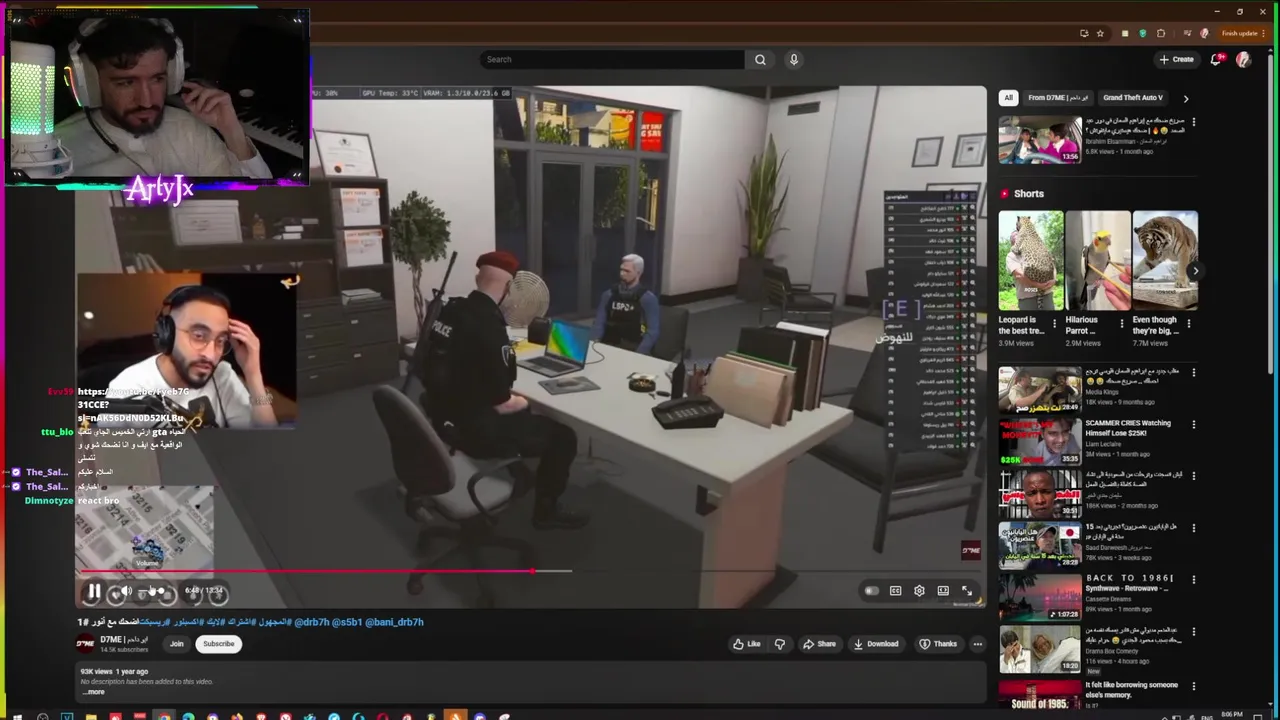Open options for the Leopard short

tap(1054, 324)
